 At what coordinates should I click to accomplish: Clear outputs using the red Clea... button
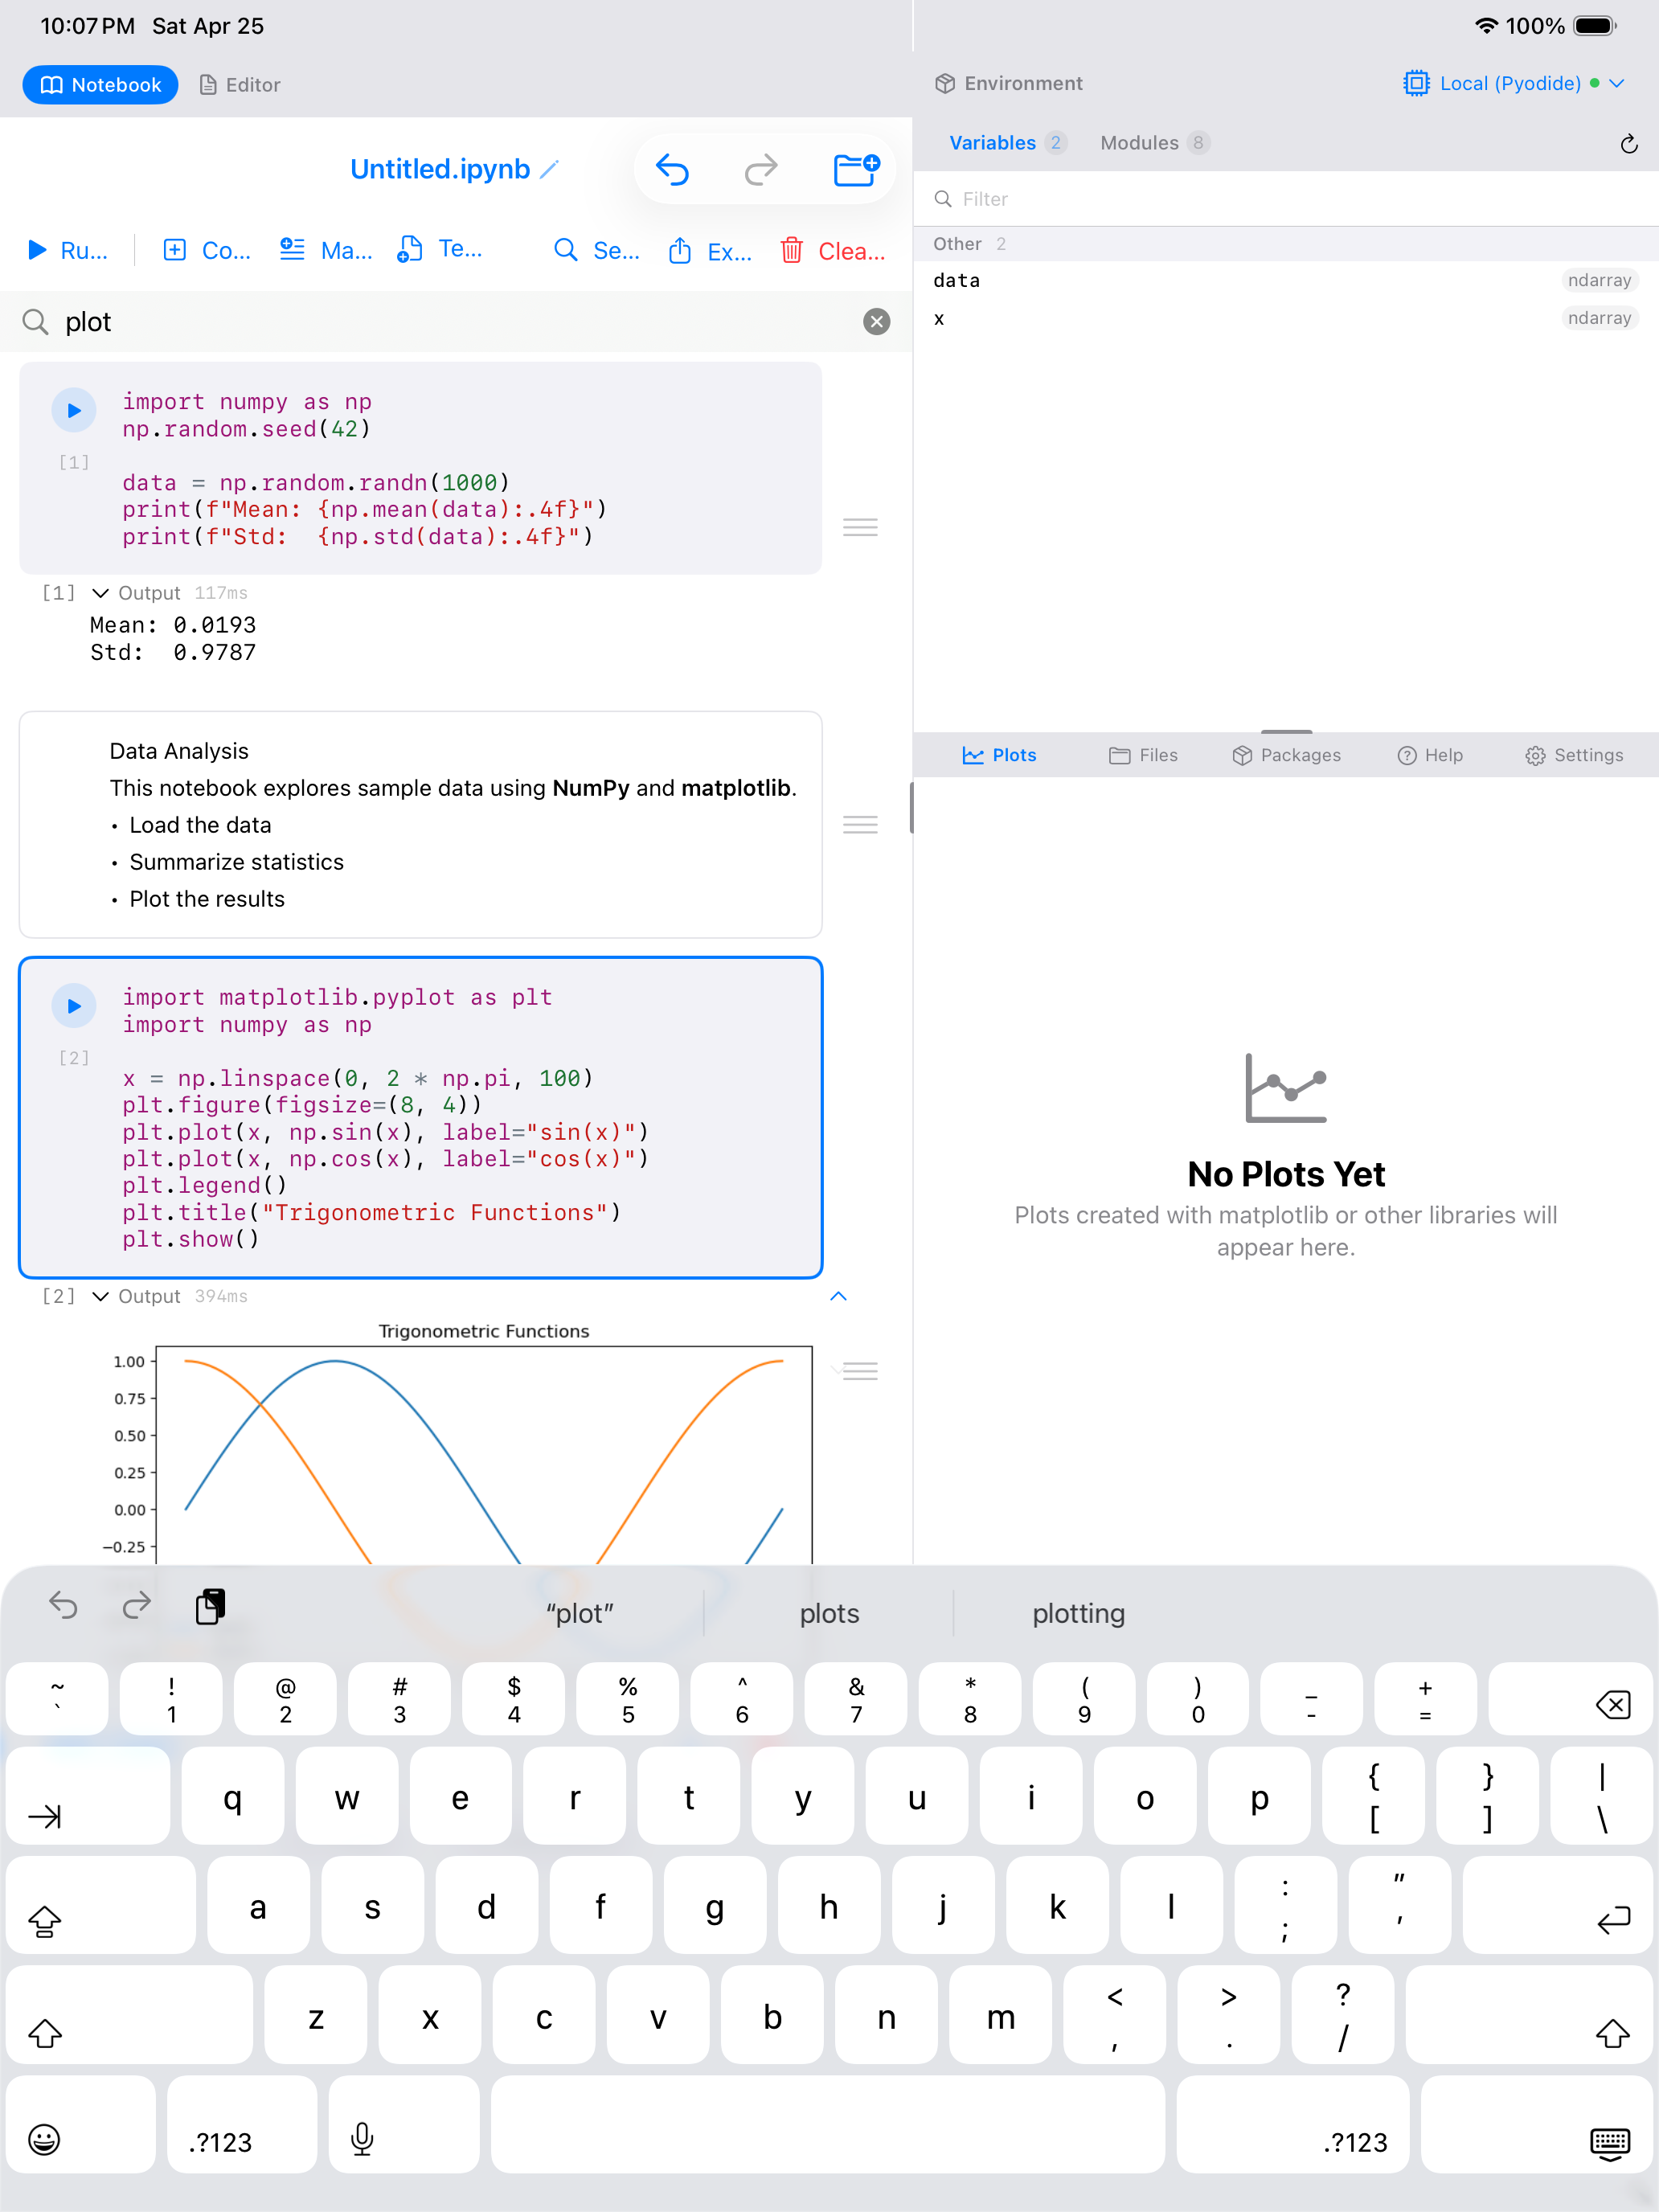[833, 250]
